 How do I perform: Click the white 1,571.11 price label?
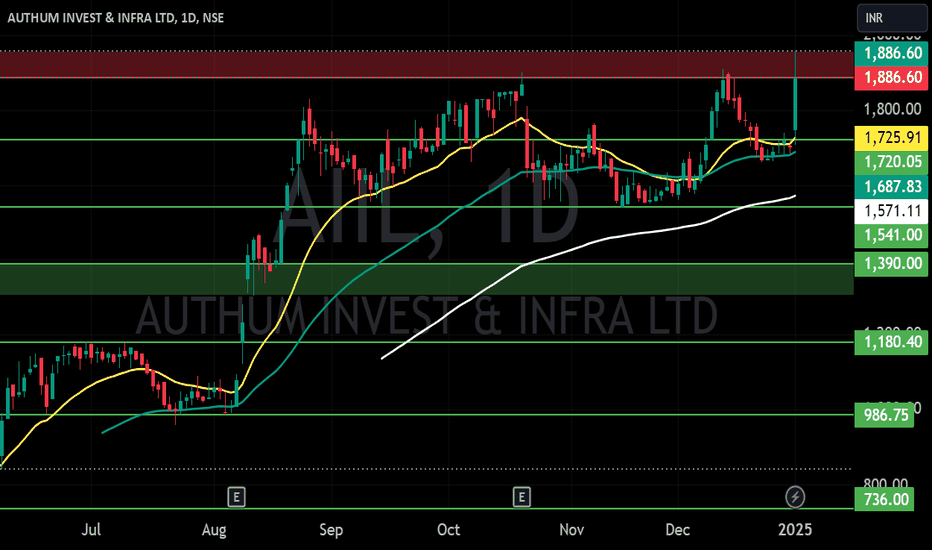coord(891,211)
